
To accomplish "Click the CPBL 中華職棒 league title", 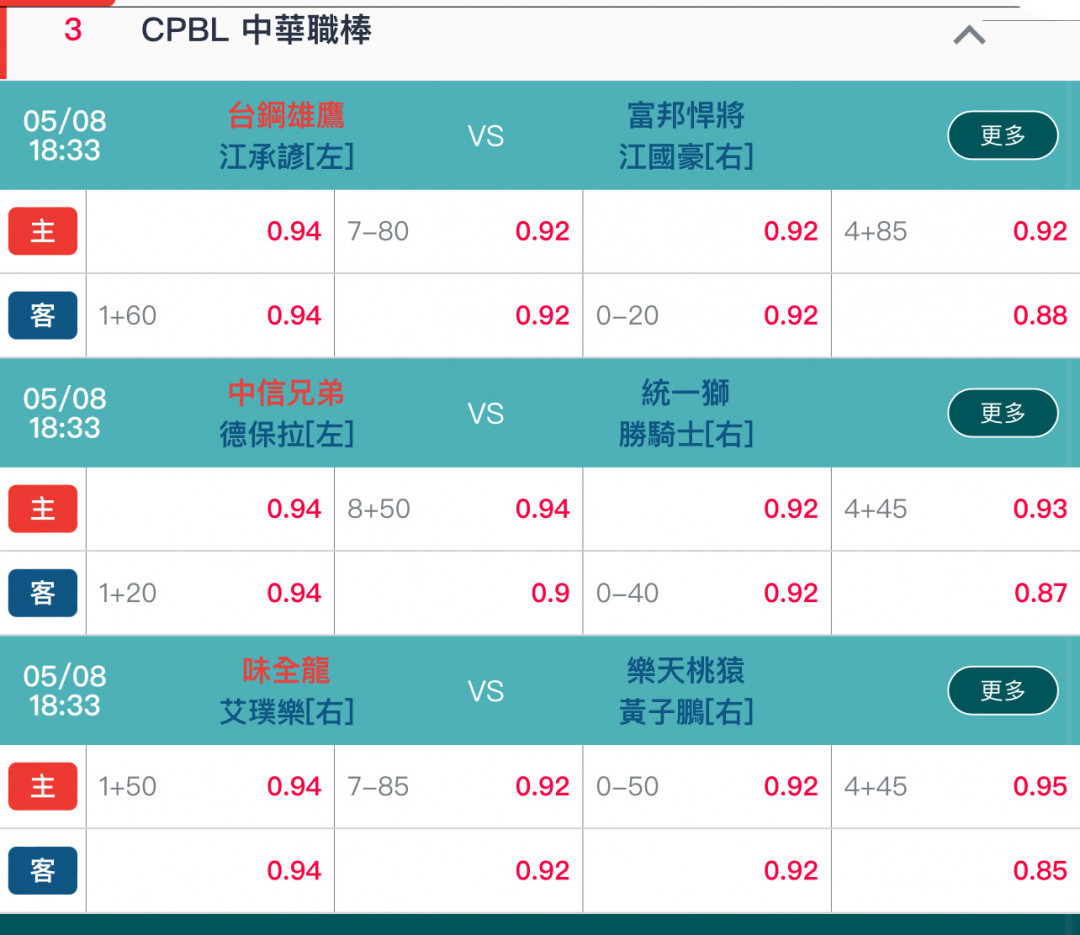I will [256, 30].
